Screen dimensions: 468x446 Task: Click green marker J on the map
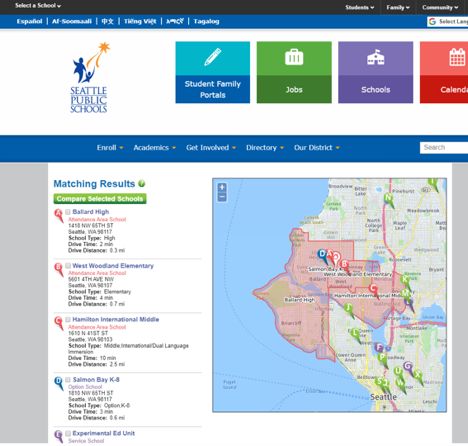pyautogui.click(x=349, y=310)
